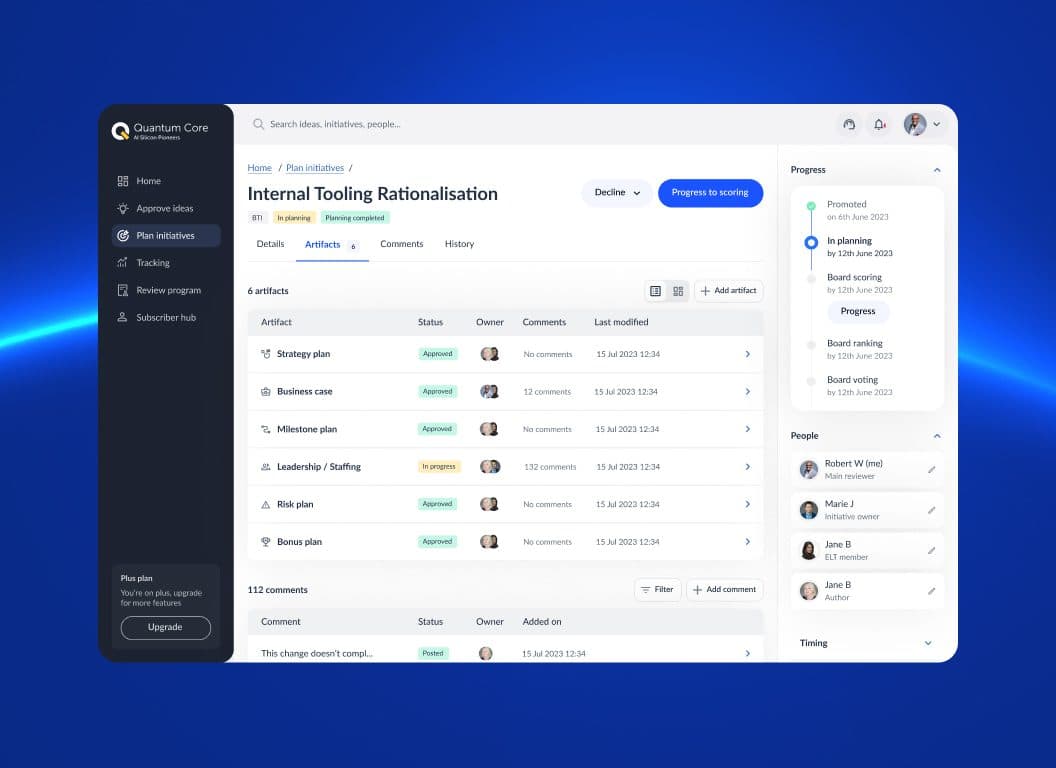Select the Board scoring progress step
The height and width of the screenshot is (768, 1056).
click(x=812, y=278)
